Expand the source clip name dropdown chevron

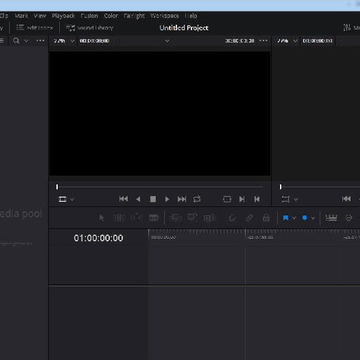click(167, 41)
